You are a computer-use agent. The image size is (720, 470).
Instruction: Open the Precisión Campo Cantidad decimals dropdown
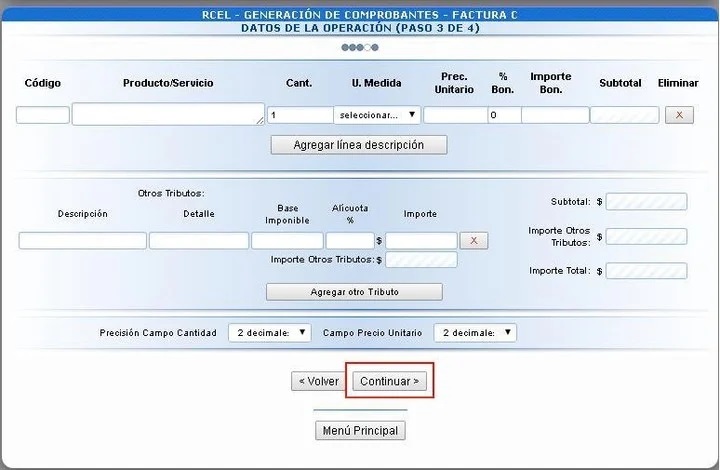pos(270,333)
